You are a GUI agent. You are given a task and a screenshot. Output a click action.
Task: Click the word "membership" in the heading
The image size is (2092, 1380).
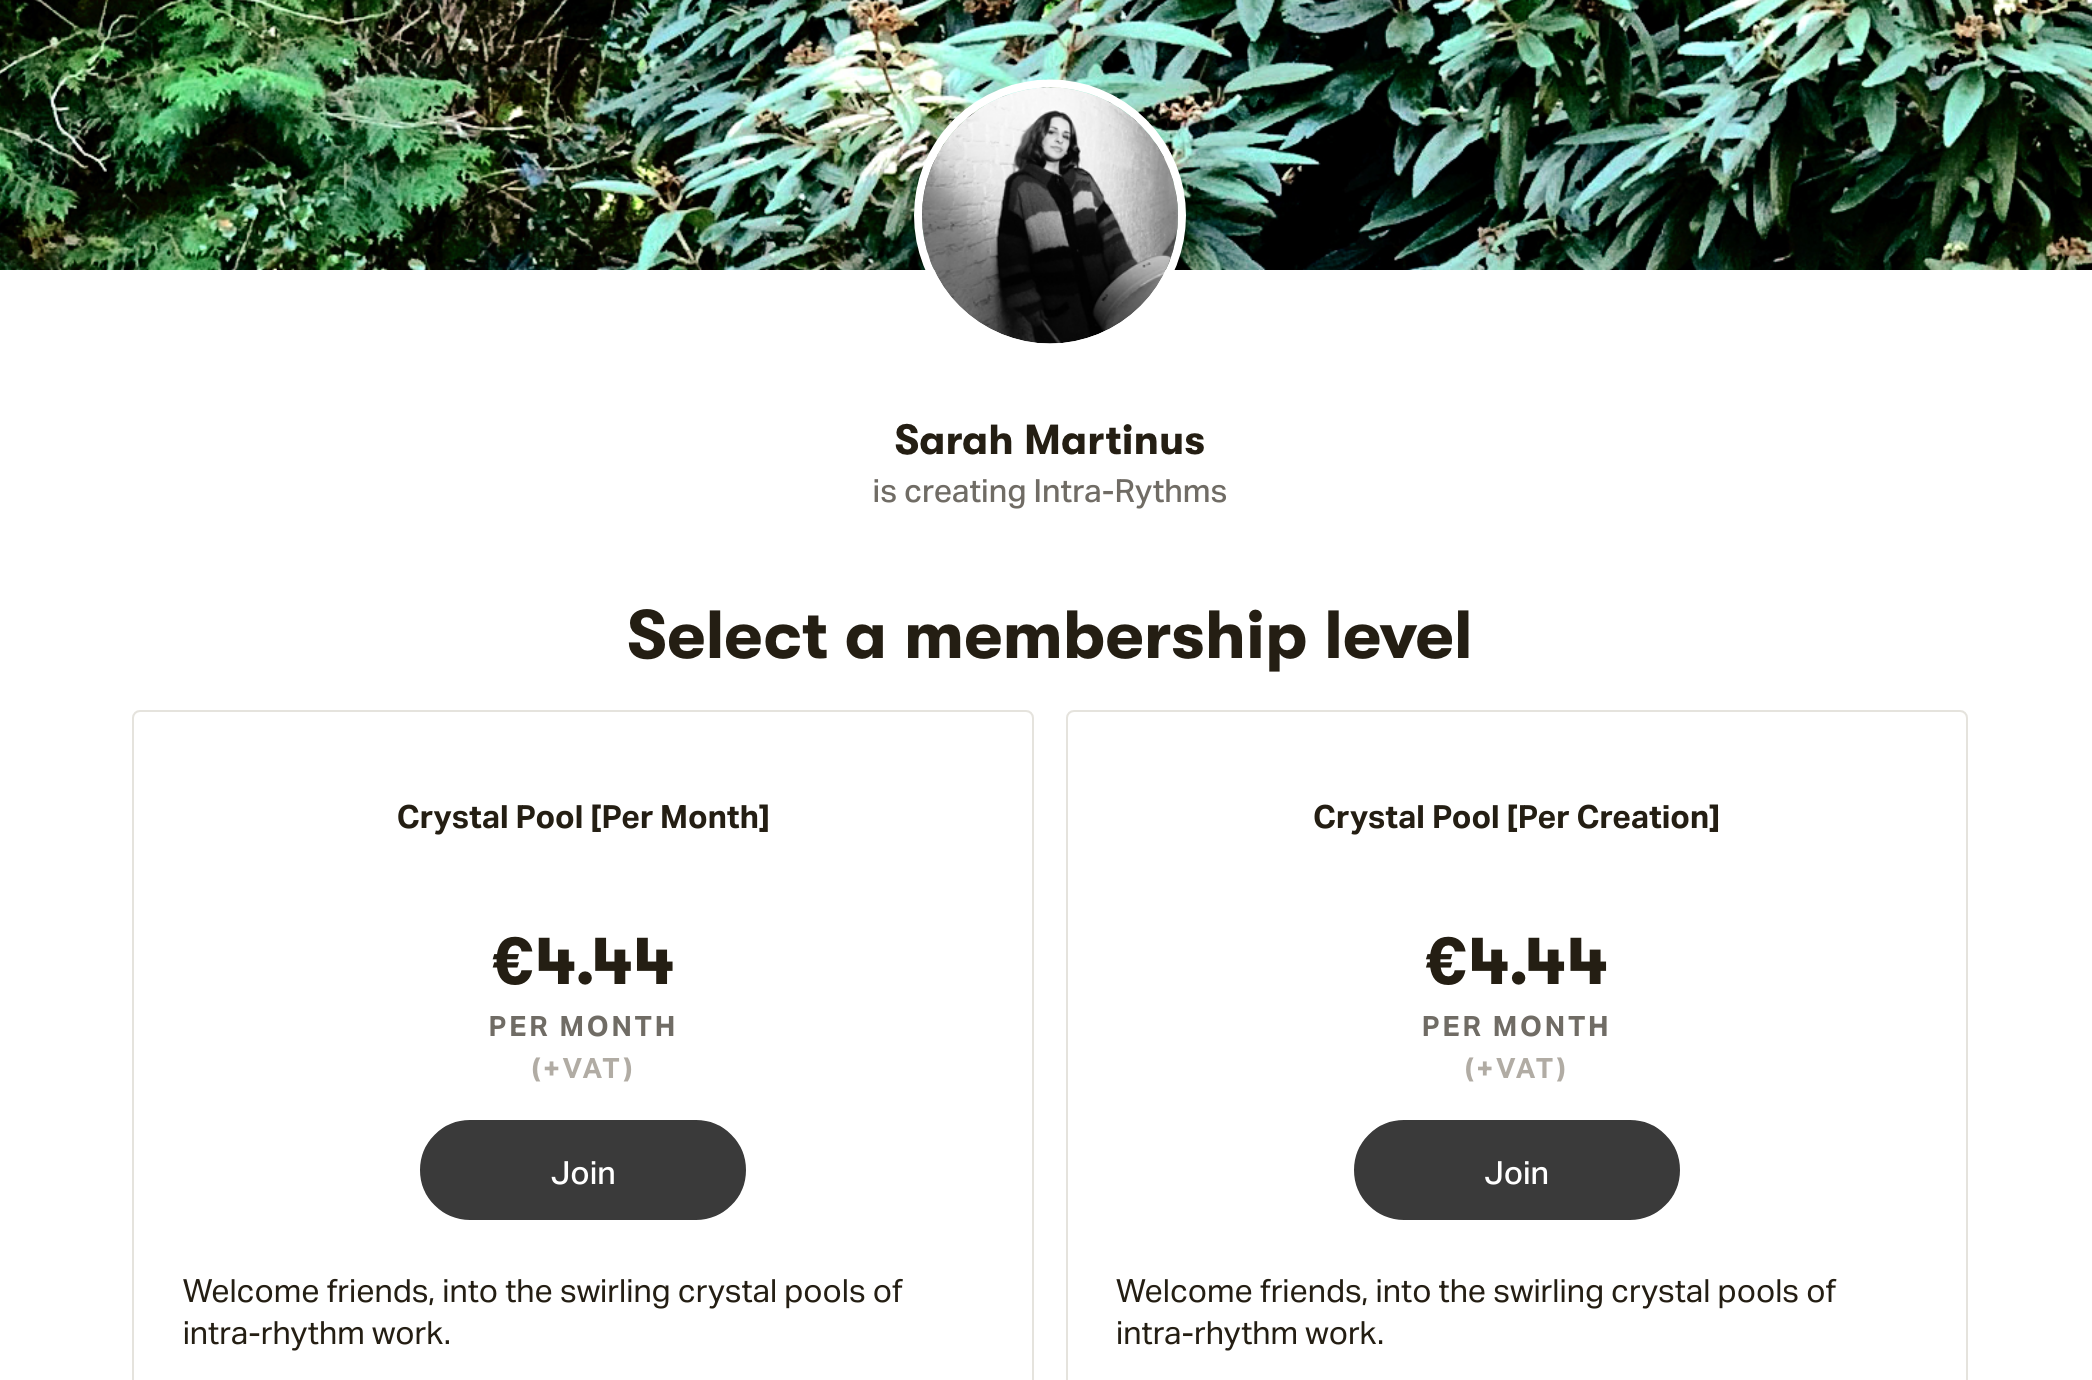click(1105, 636)
